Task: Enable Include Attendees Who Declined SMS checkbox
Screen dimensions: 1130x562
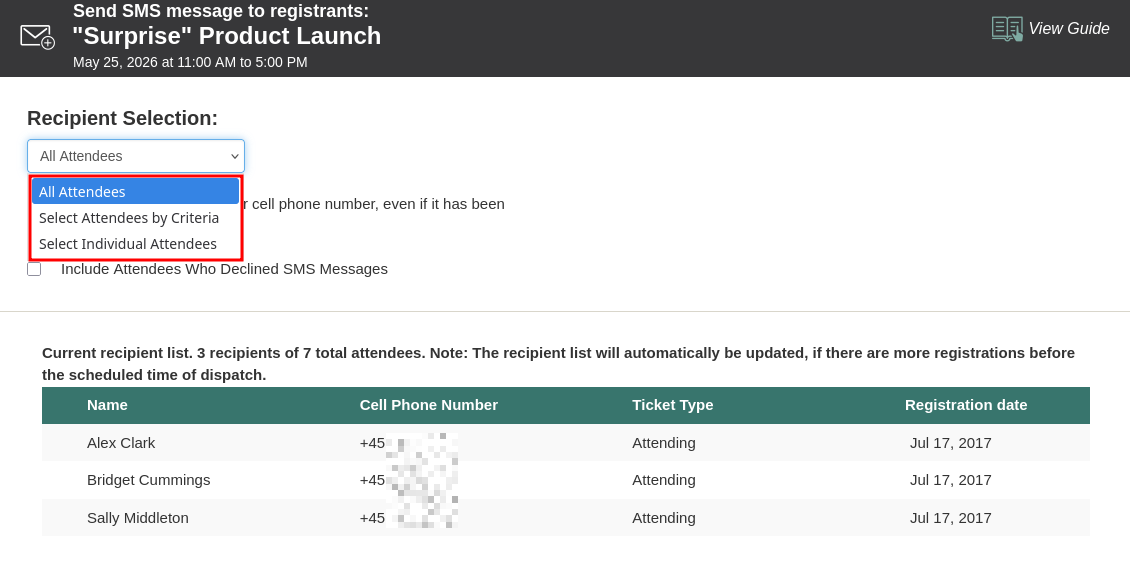Action: 34,269
